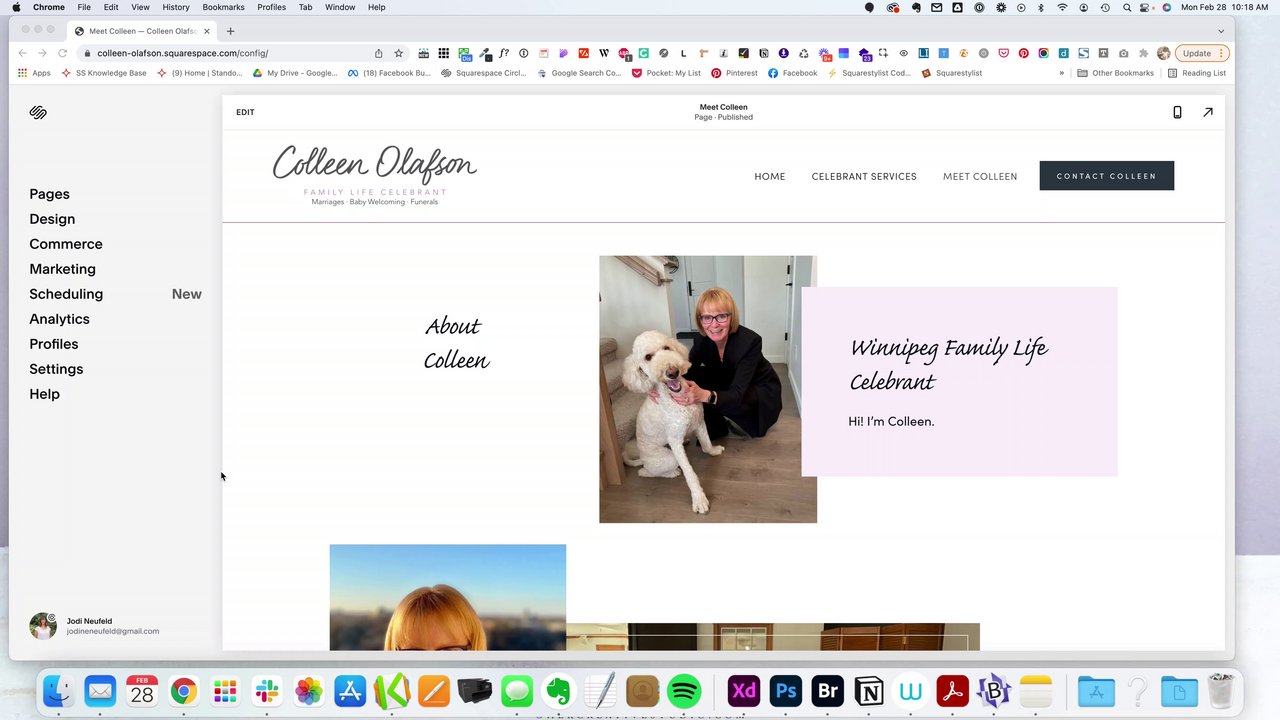Bookmark this page with the star icon
Screen dimensions: 1280x720
click(x=398, y=53)
